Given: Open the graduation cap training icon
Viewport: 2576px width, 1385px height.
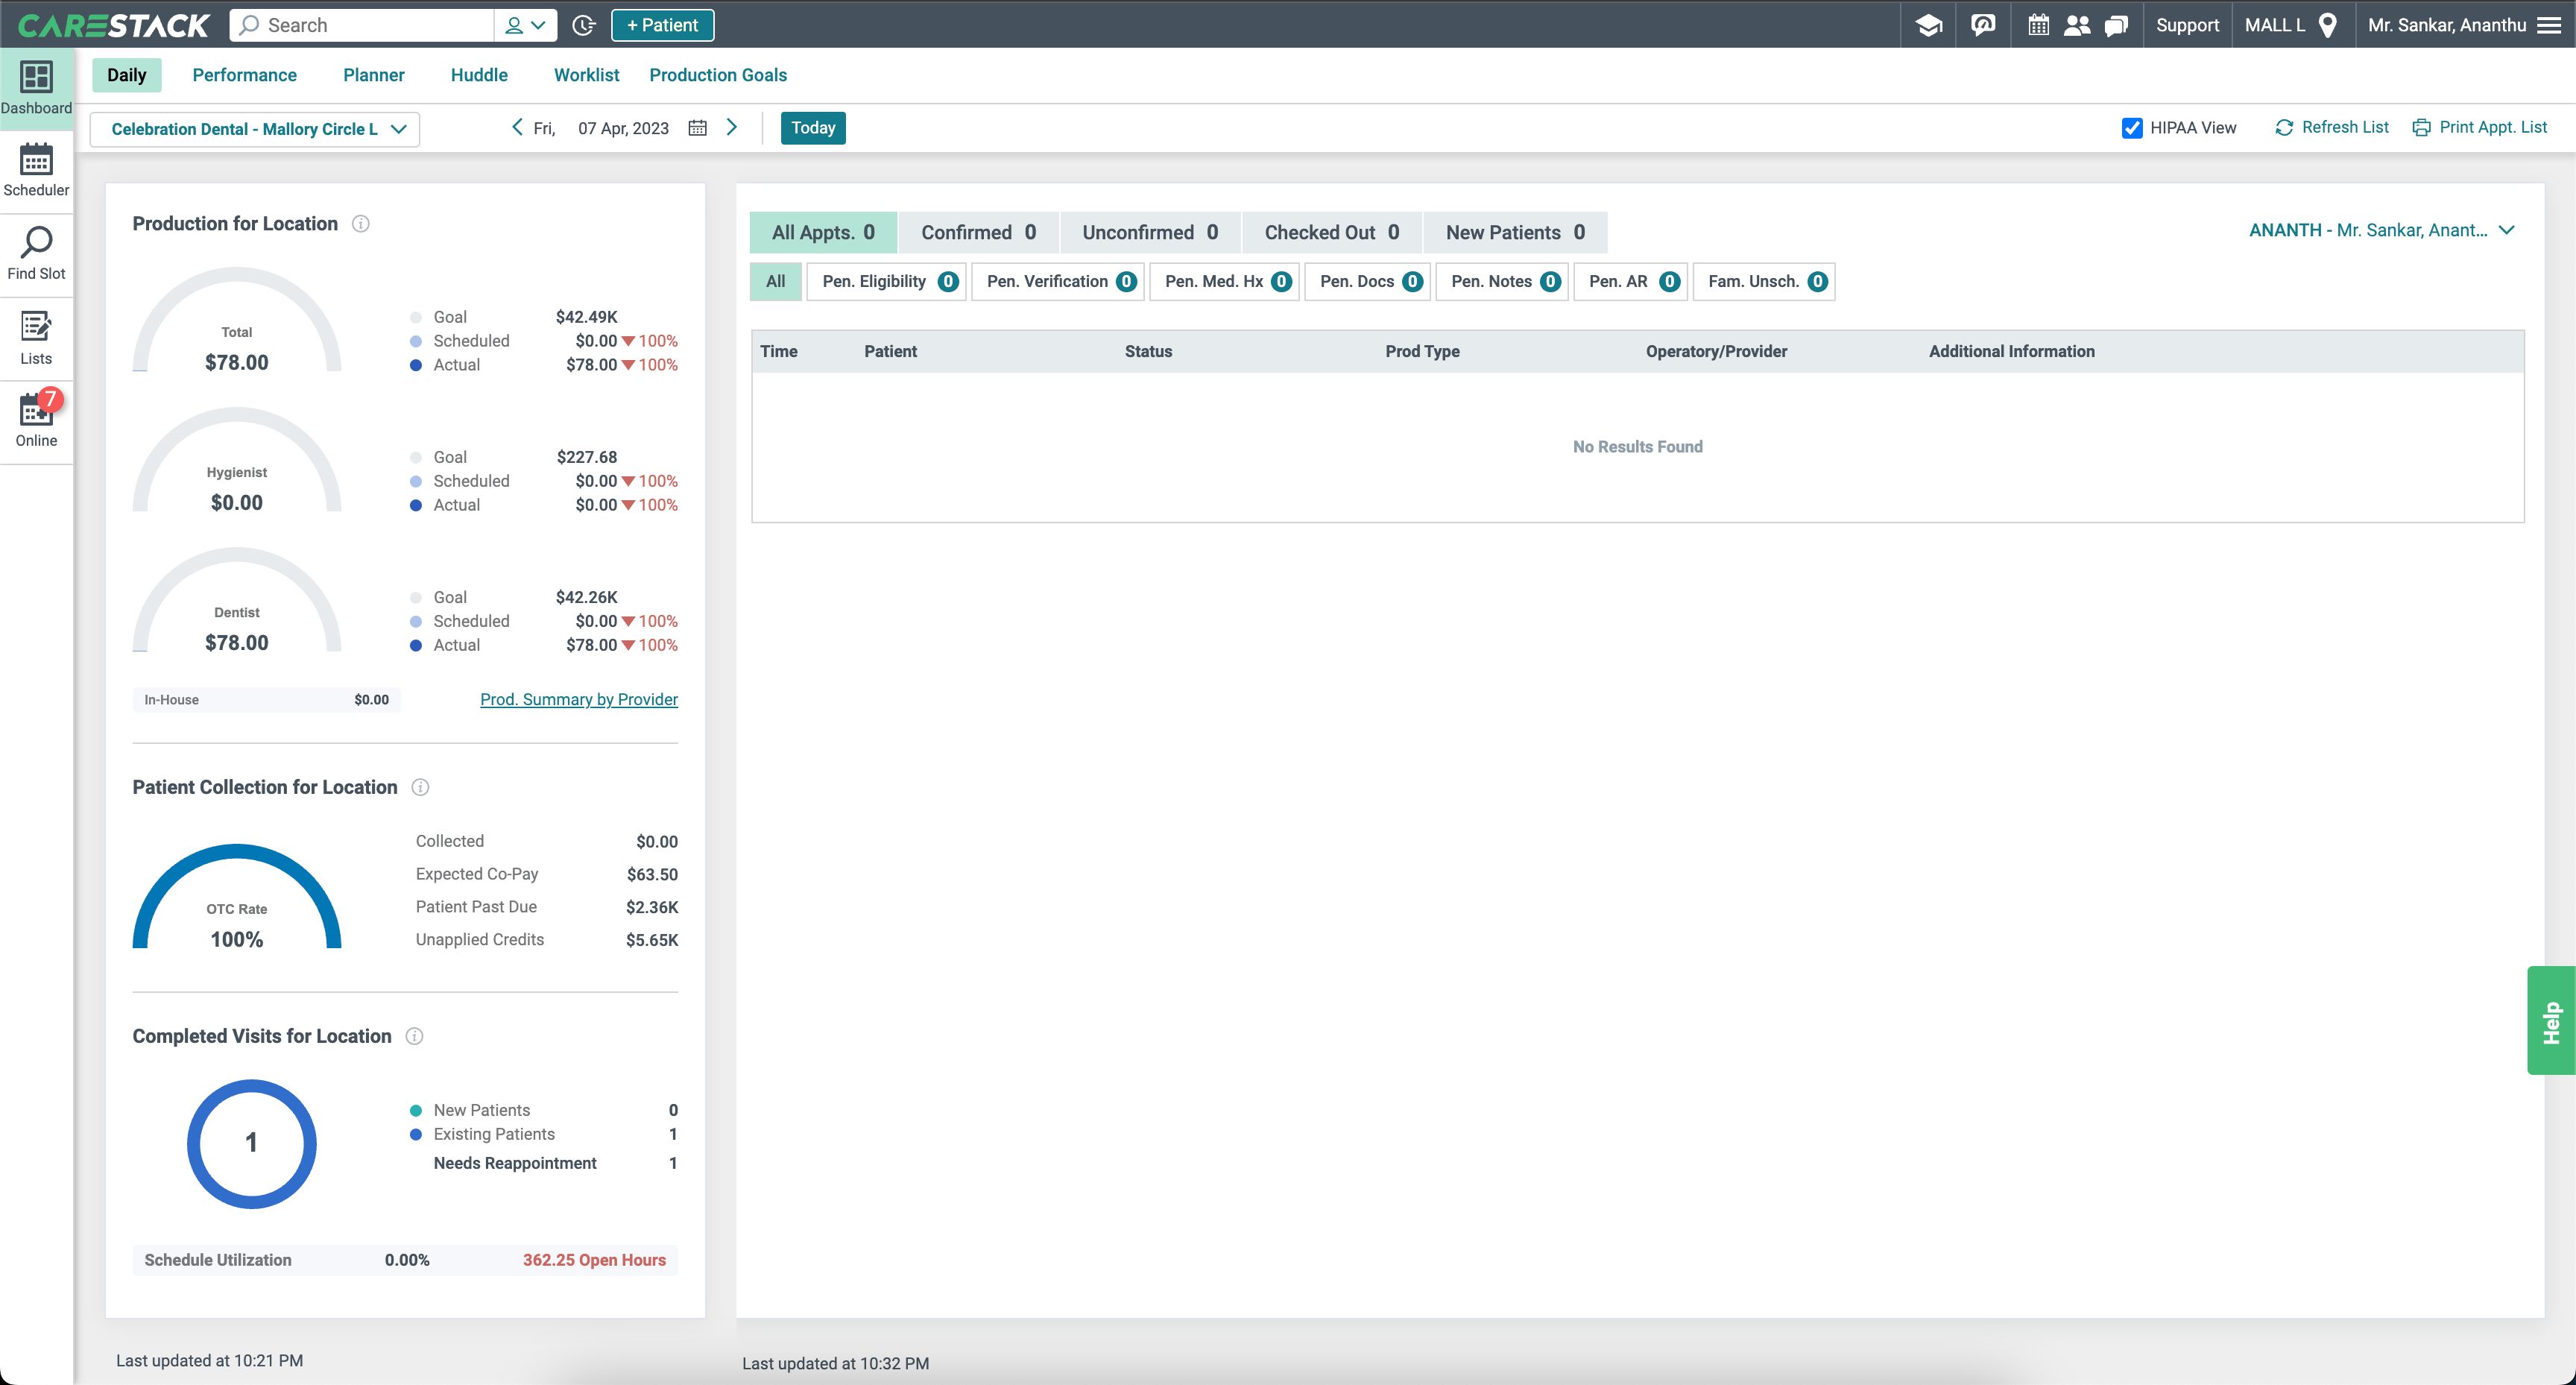Looking at the screenshot, I should coord(1929,25).
